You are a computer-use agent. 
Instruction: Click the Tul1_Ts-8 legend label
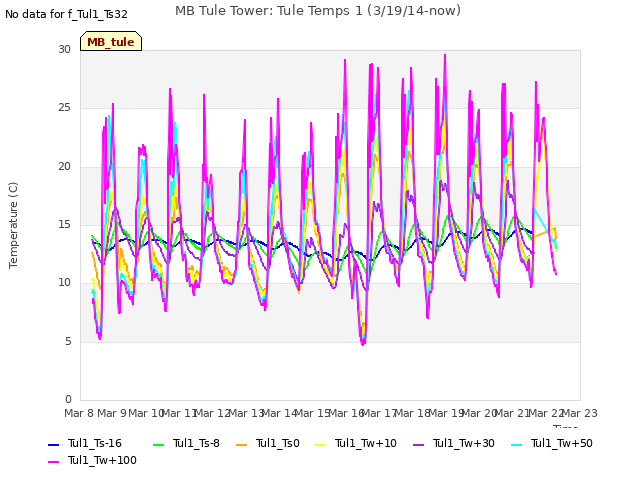click(196, 443)
